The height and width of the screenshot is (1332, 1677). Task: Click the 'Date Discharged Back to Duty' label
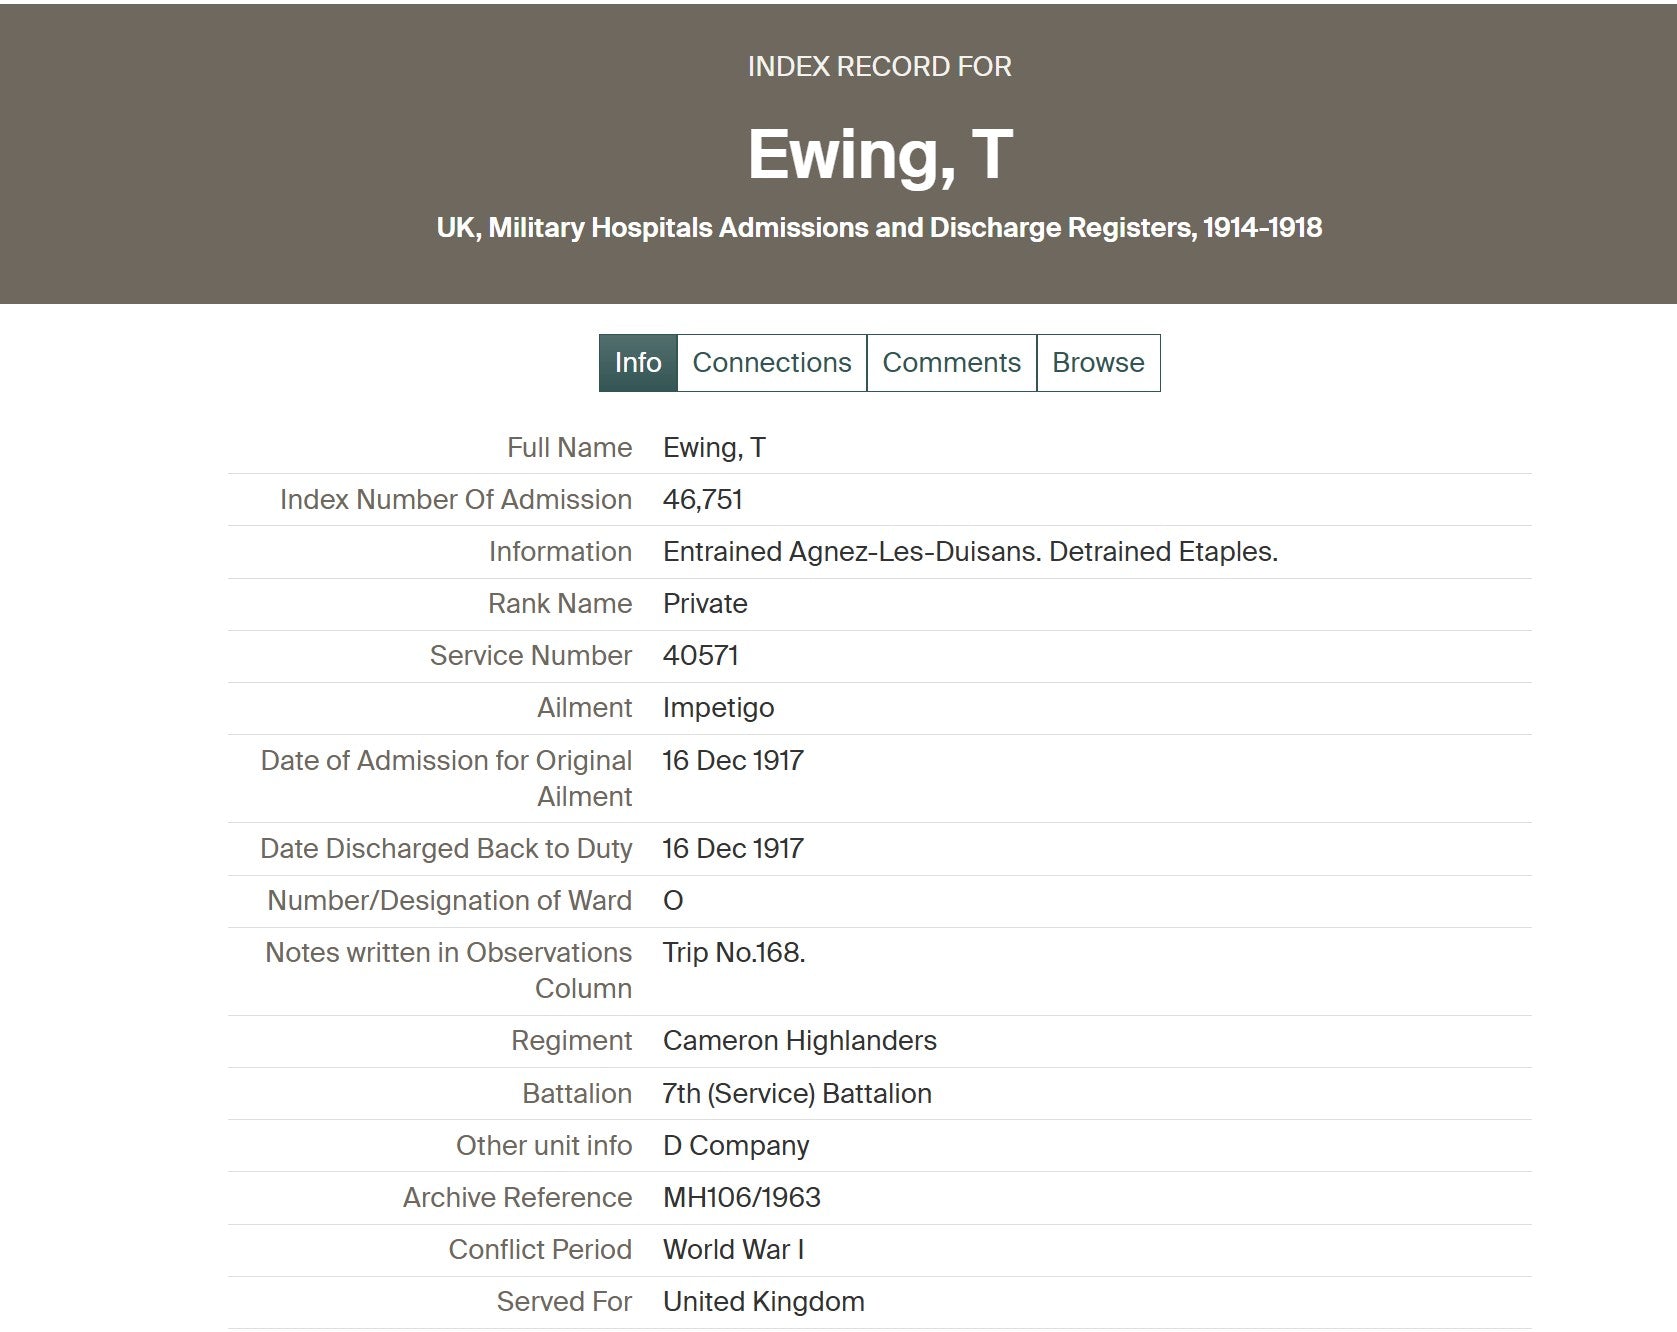[x=446, y=849]
